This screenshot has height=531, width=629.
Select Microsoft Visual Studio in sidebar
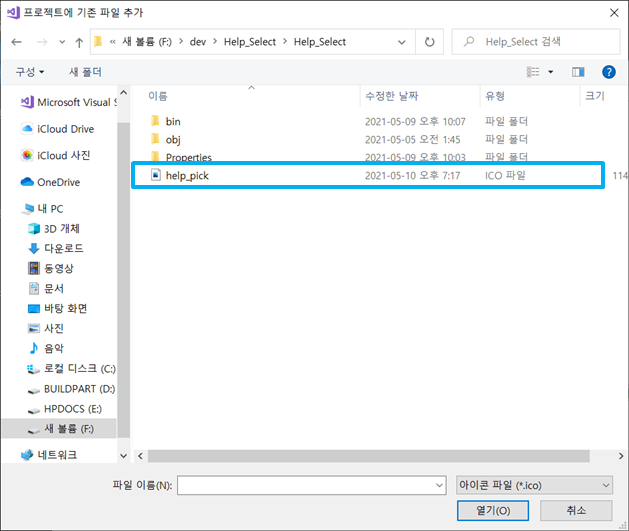(x=69, y=102)
